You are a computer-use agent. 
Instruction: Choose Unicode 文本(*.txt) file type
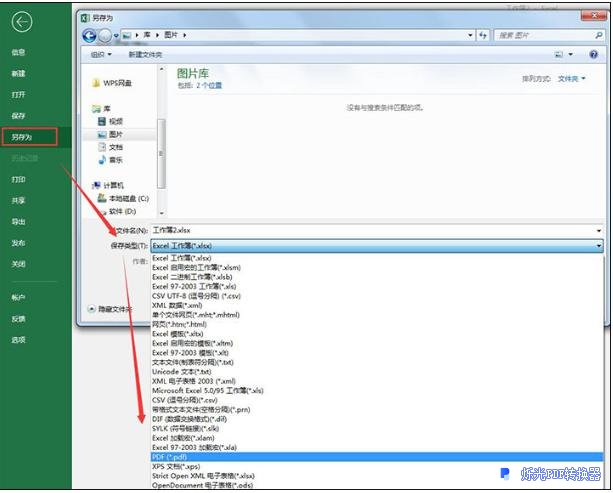377,372
